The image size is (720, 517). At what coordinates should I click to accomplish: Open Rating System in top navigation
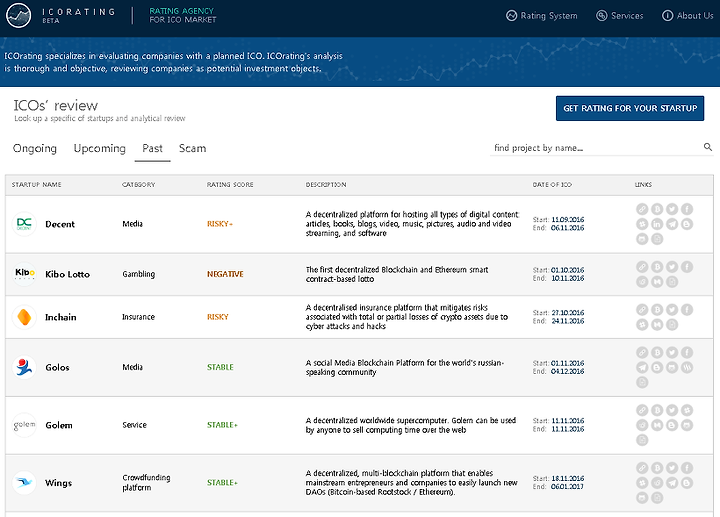[x=542, y=16]
